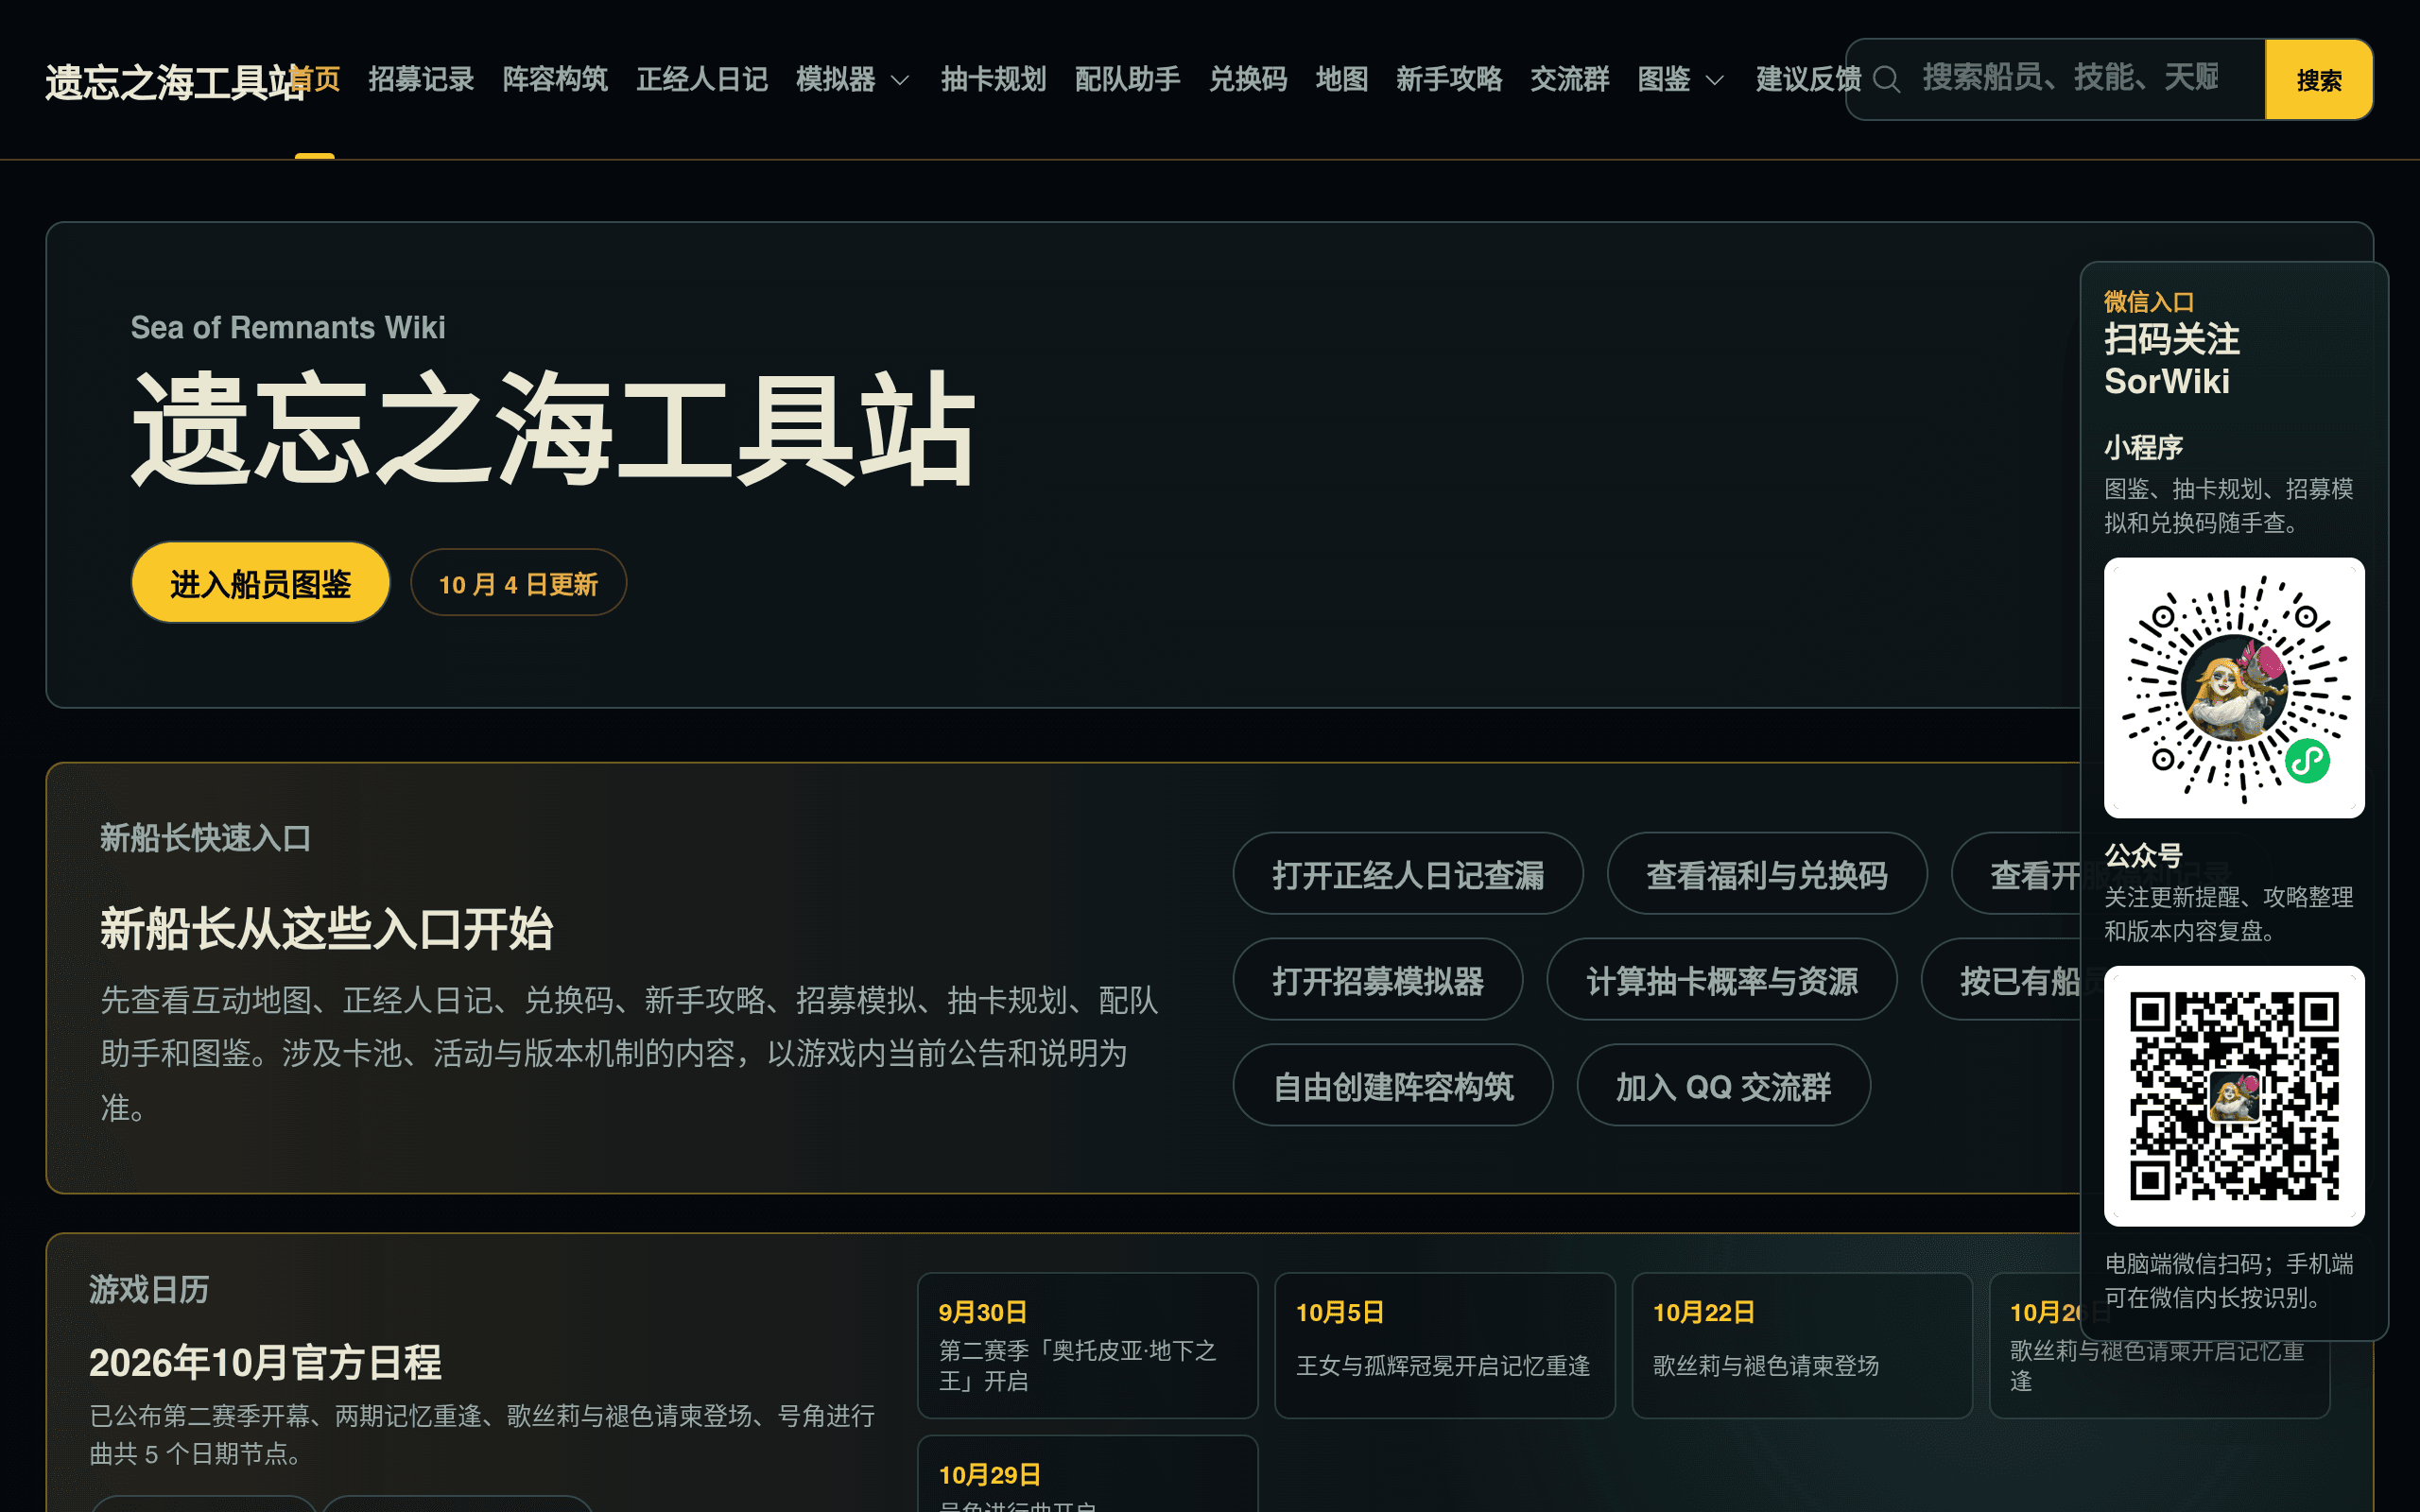Viewport: 2420px width, 1512px height.
Task: Open the 10月29日 calendar card
Action: [x=1087, y=1474]
